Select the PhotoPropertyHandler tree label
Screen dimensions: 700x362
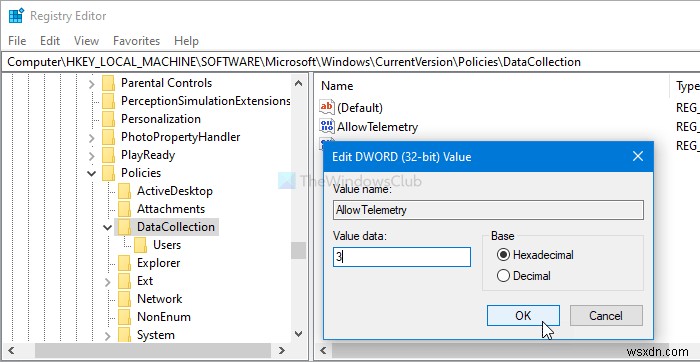coord(180,137)
